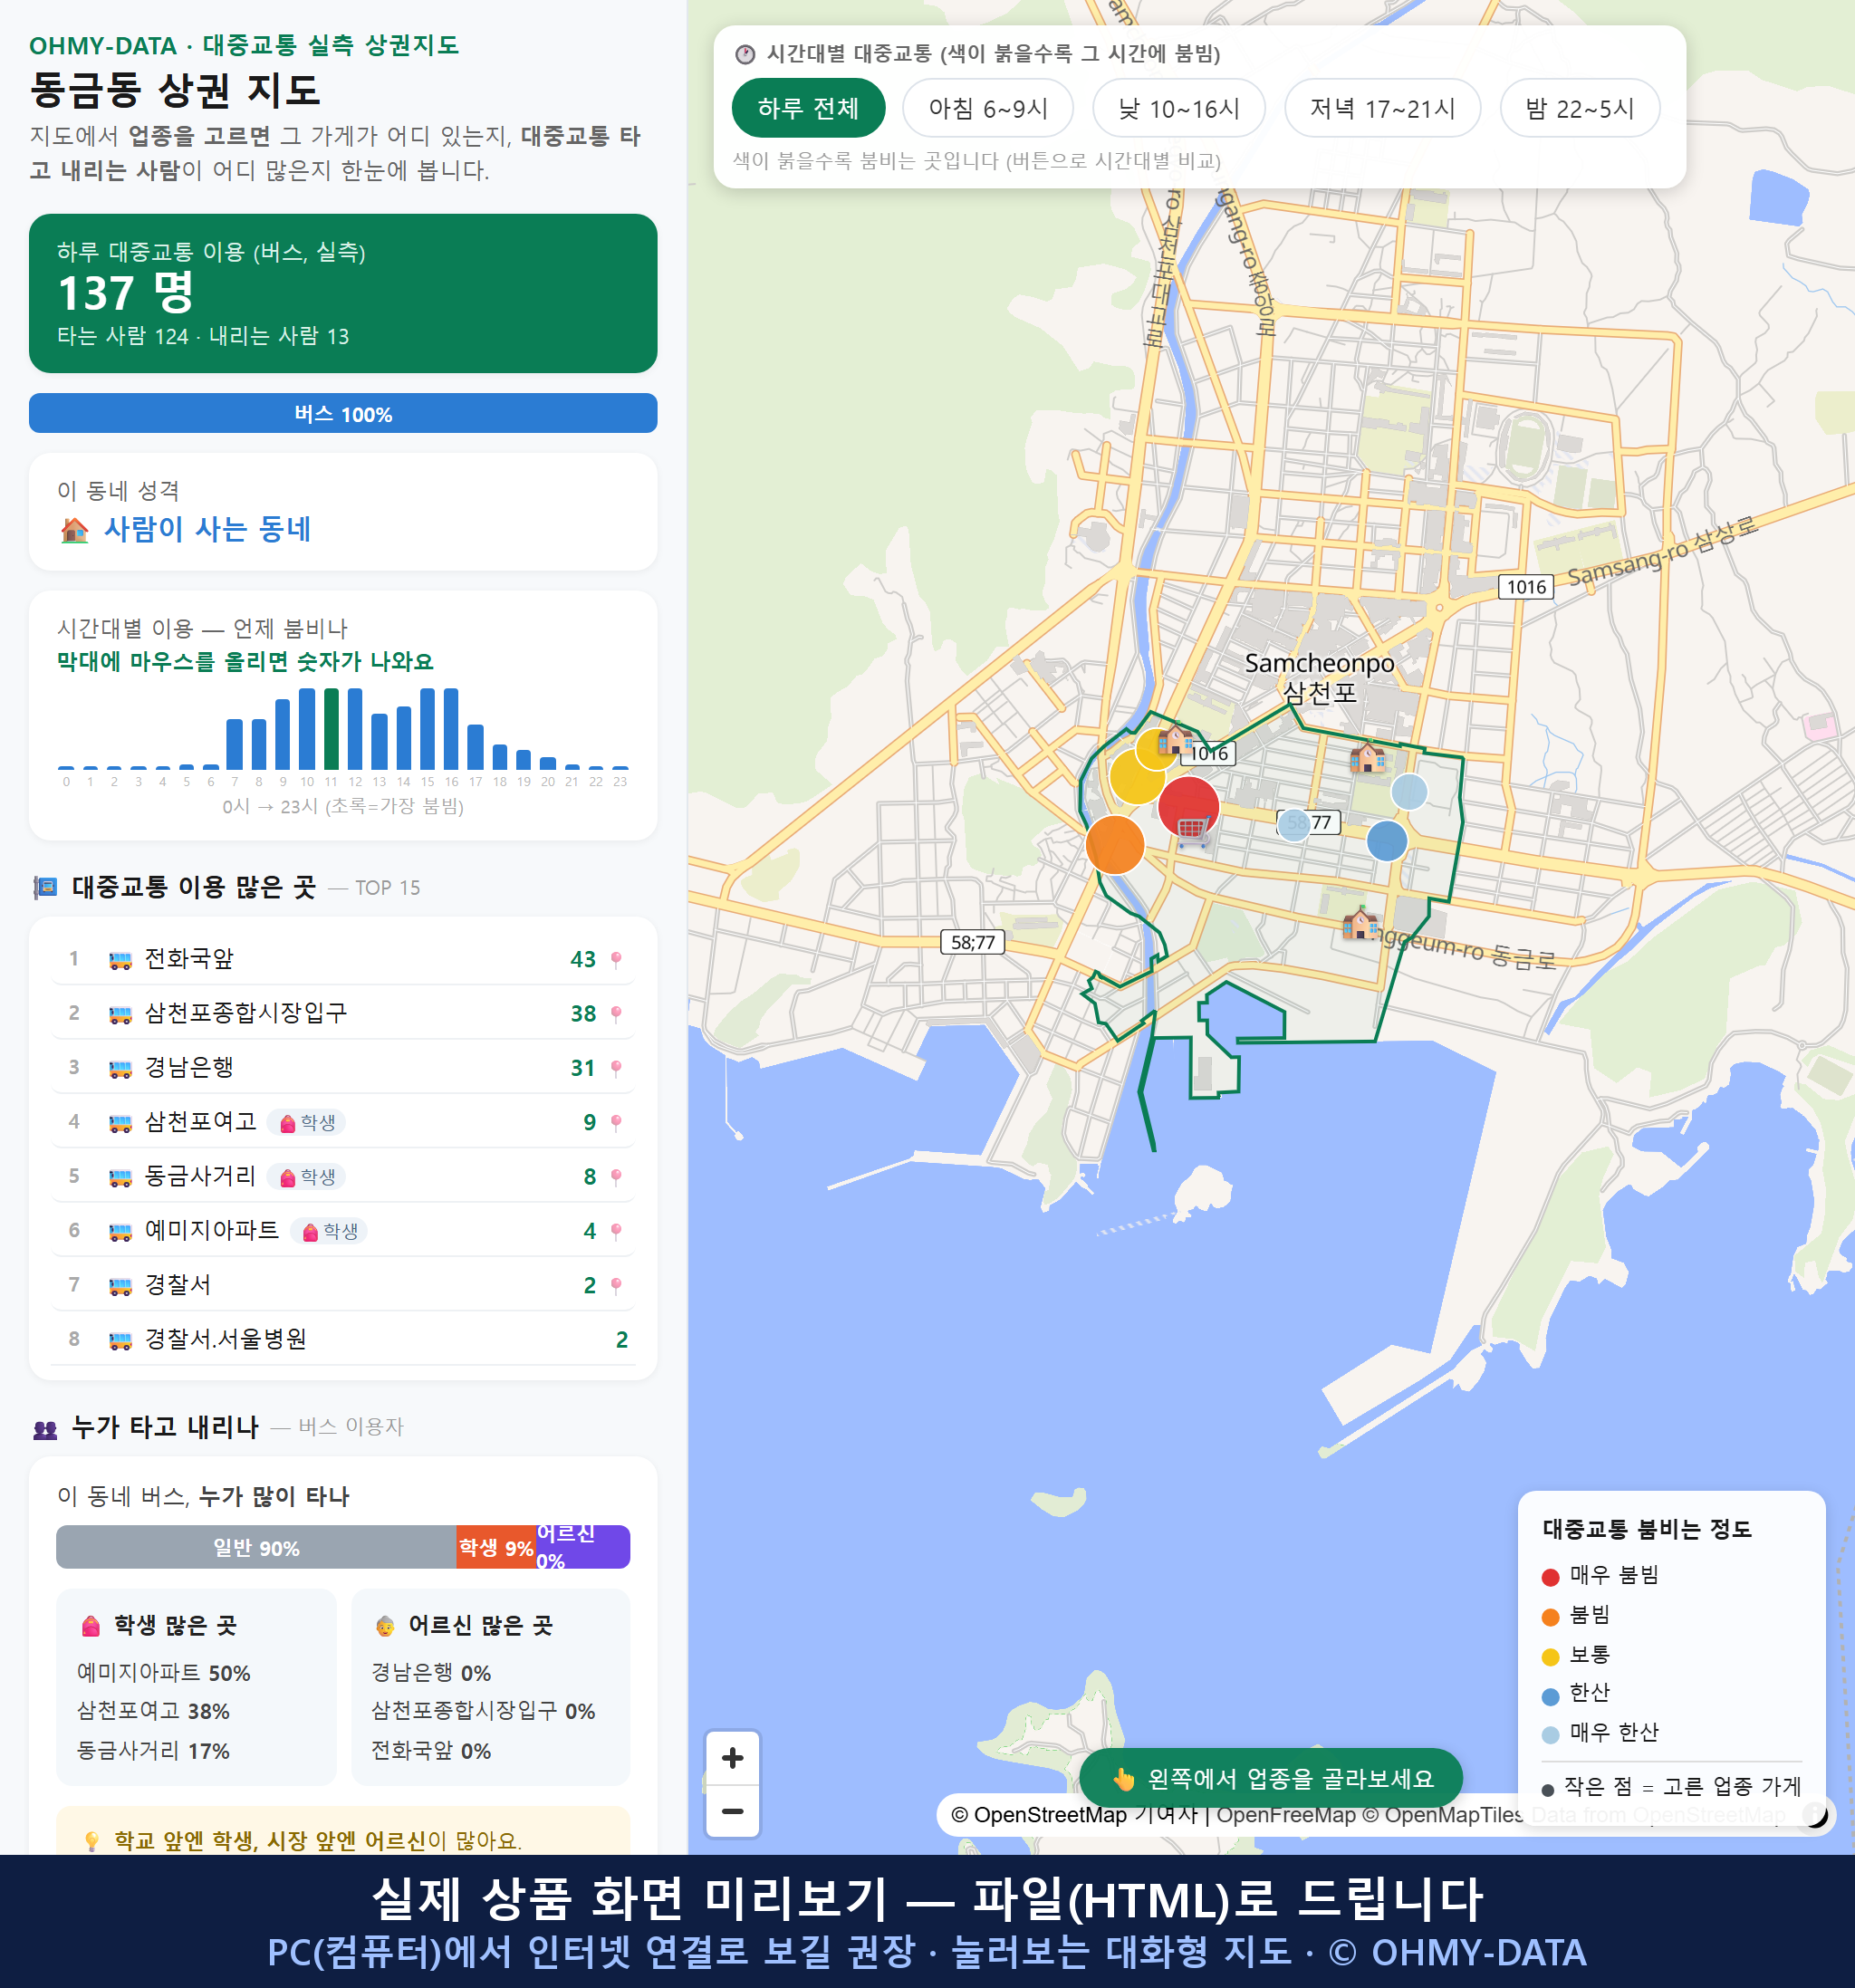Viewport: 1855px width, 1988px height.
Task: Click the pin icon beside 예미지아파트
Action: [616, 1230]
